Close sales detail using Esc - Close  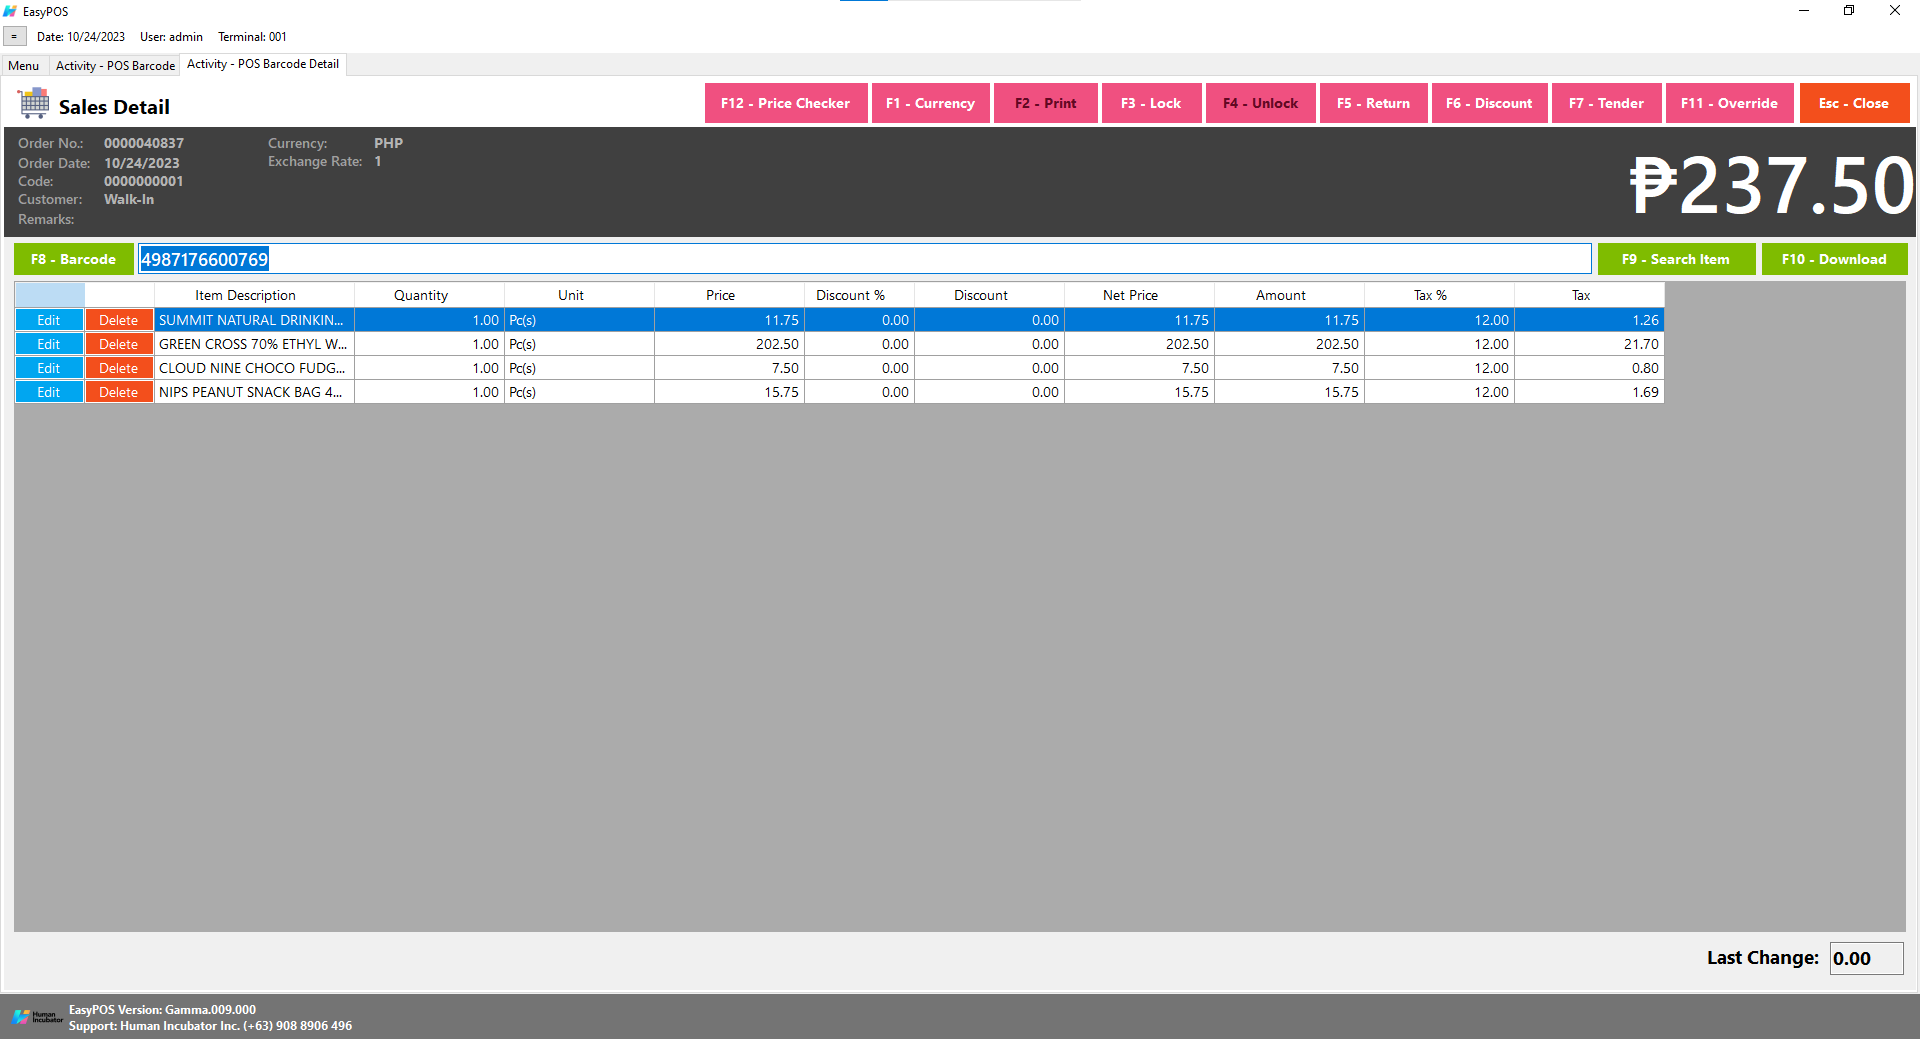1853,103
